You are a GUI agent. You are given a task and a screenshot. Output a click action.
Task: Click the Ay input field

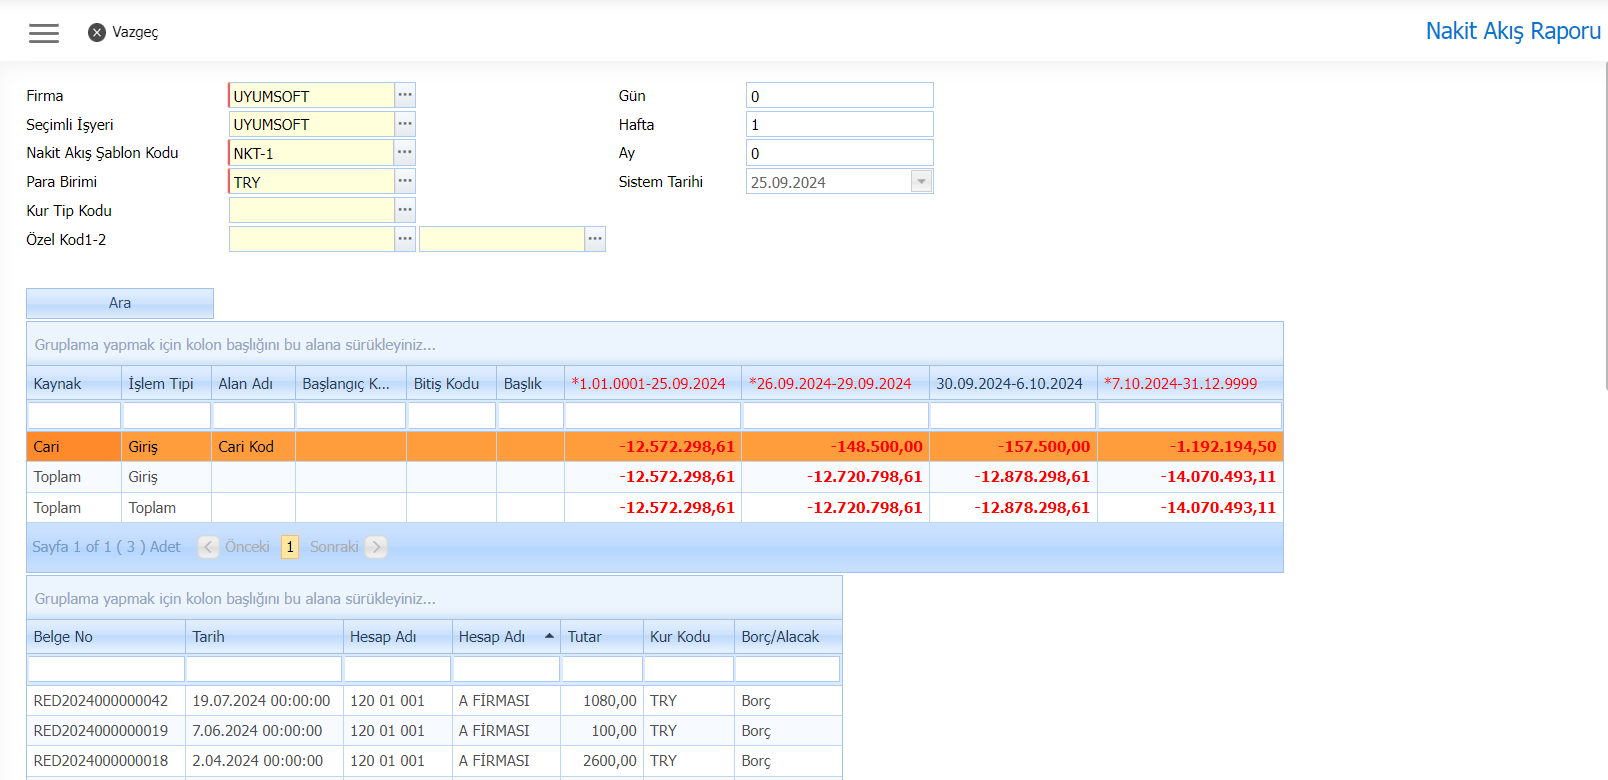pyautogui.click(x=840, y=153)
